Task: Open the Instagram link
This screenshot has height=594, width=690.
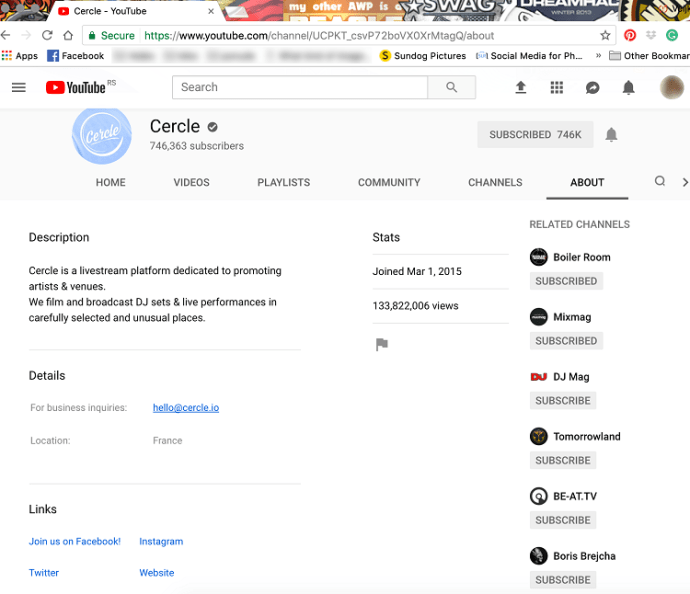Action: point(161,542)
